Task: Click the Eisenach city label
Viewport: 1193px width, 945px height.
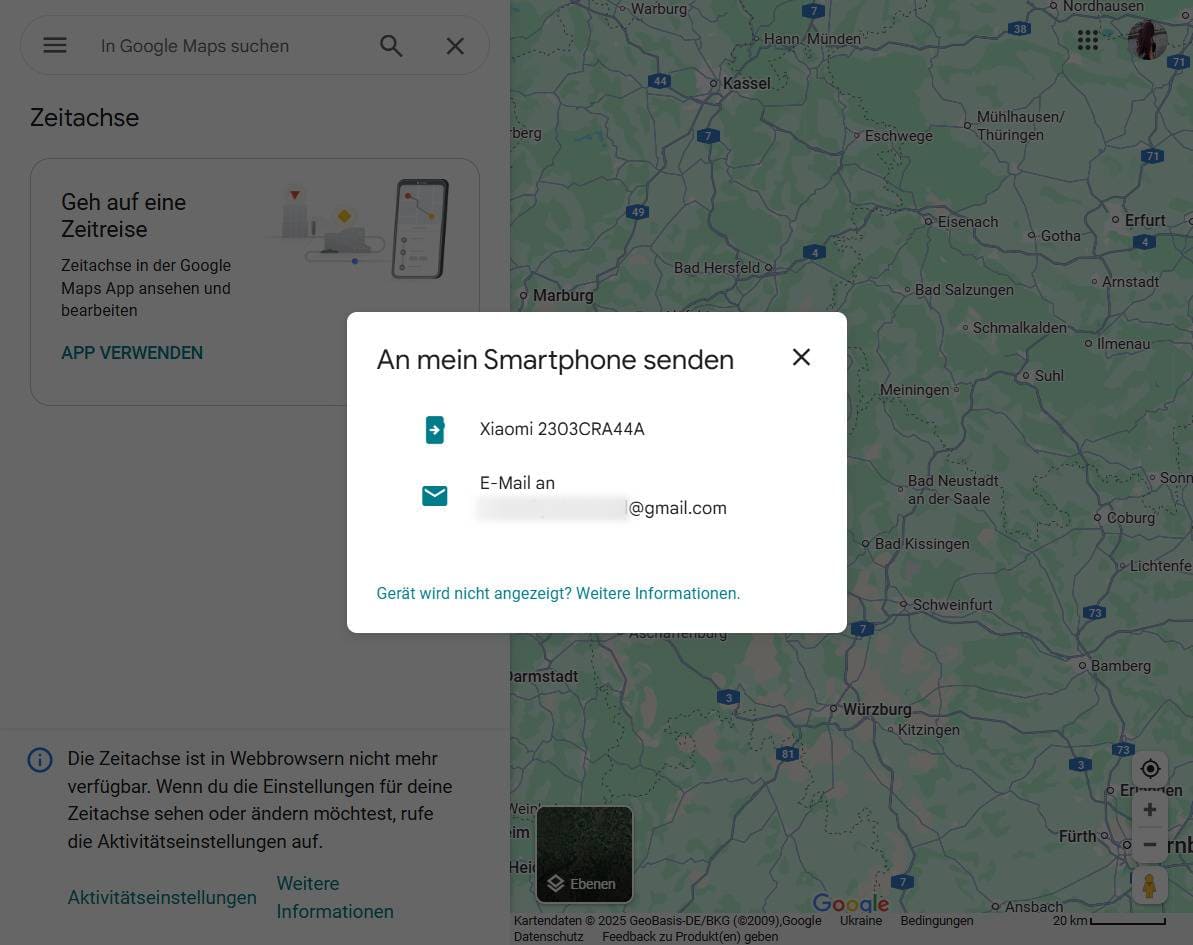Action: (968, 222)
